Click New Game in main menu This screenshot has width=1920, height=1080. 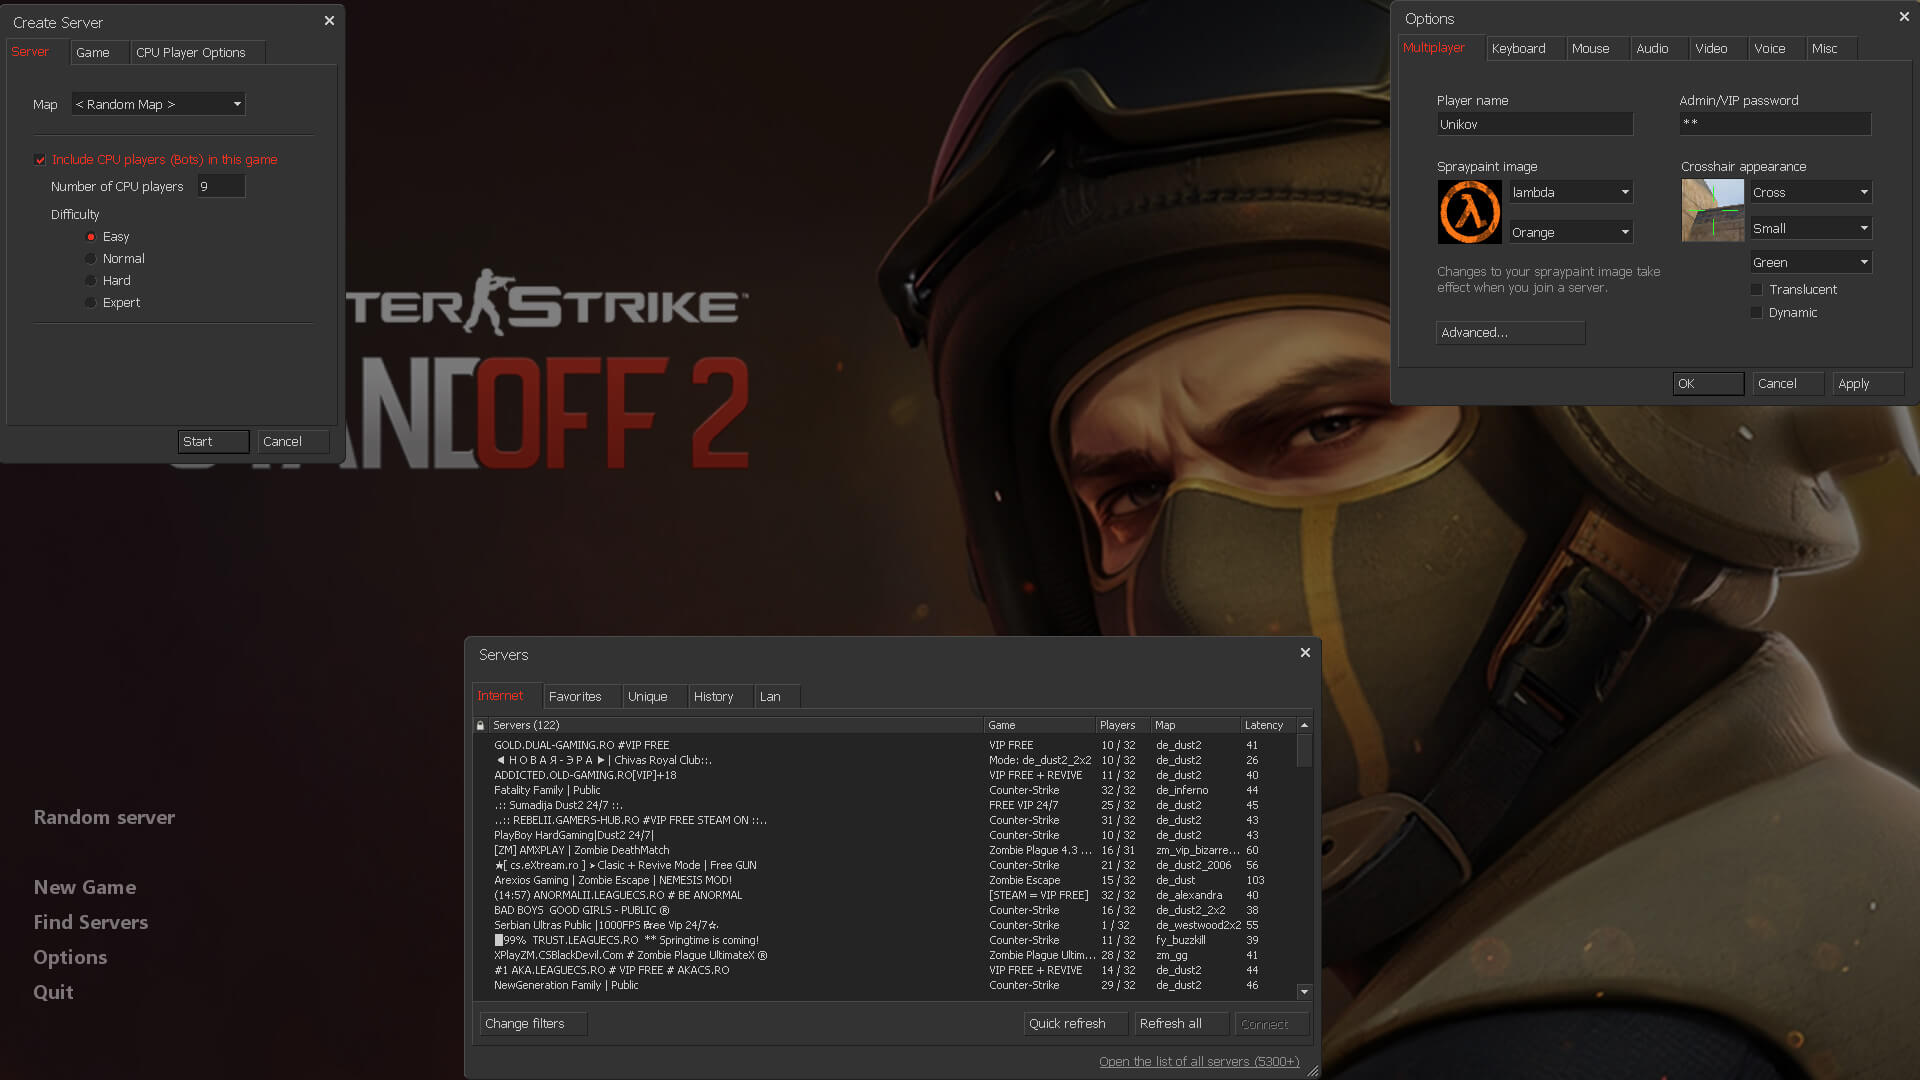[x=85, y=888]
